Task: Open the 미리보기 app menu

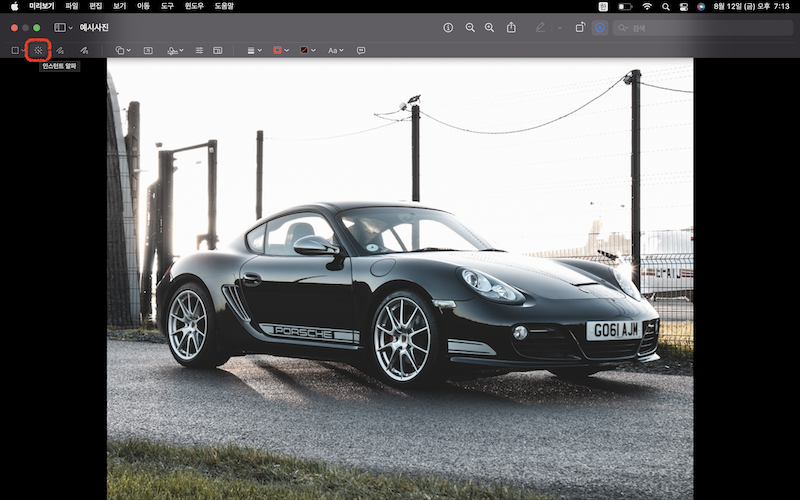Action: click(41, 7)
